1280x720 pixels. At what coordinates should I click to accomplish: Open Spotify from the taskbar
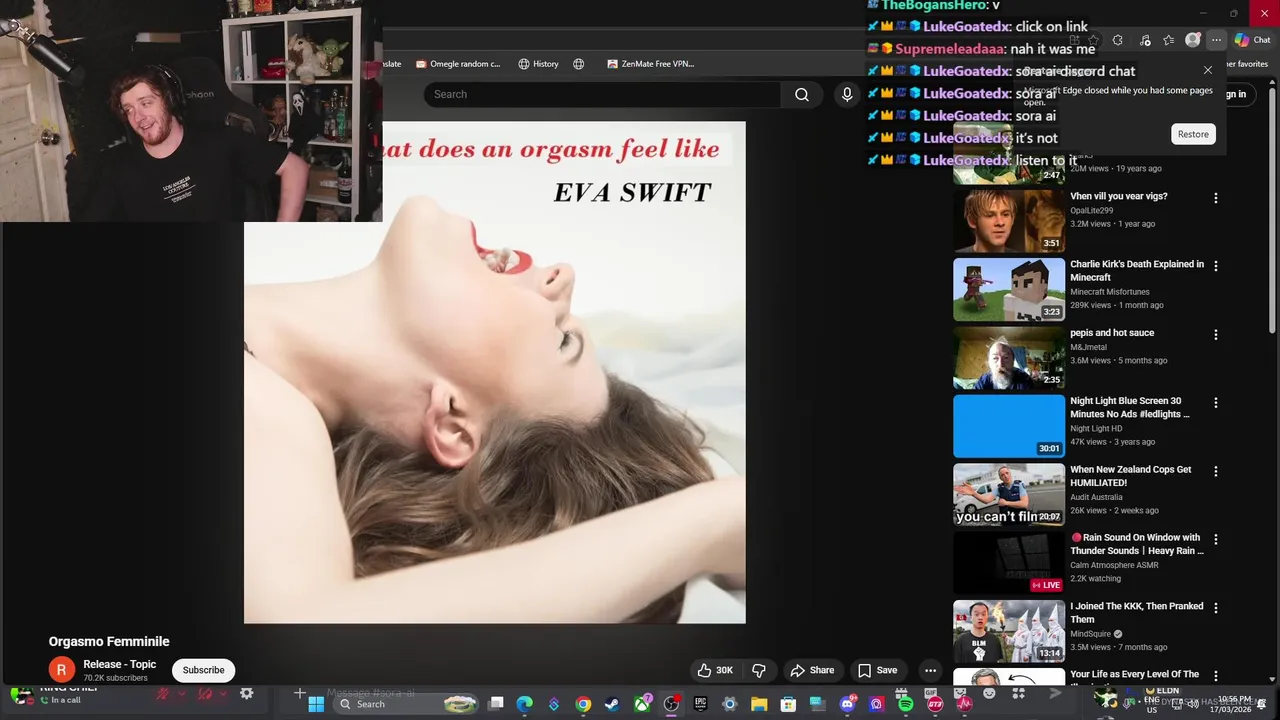coord(906,704)
